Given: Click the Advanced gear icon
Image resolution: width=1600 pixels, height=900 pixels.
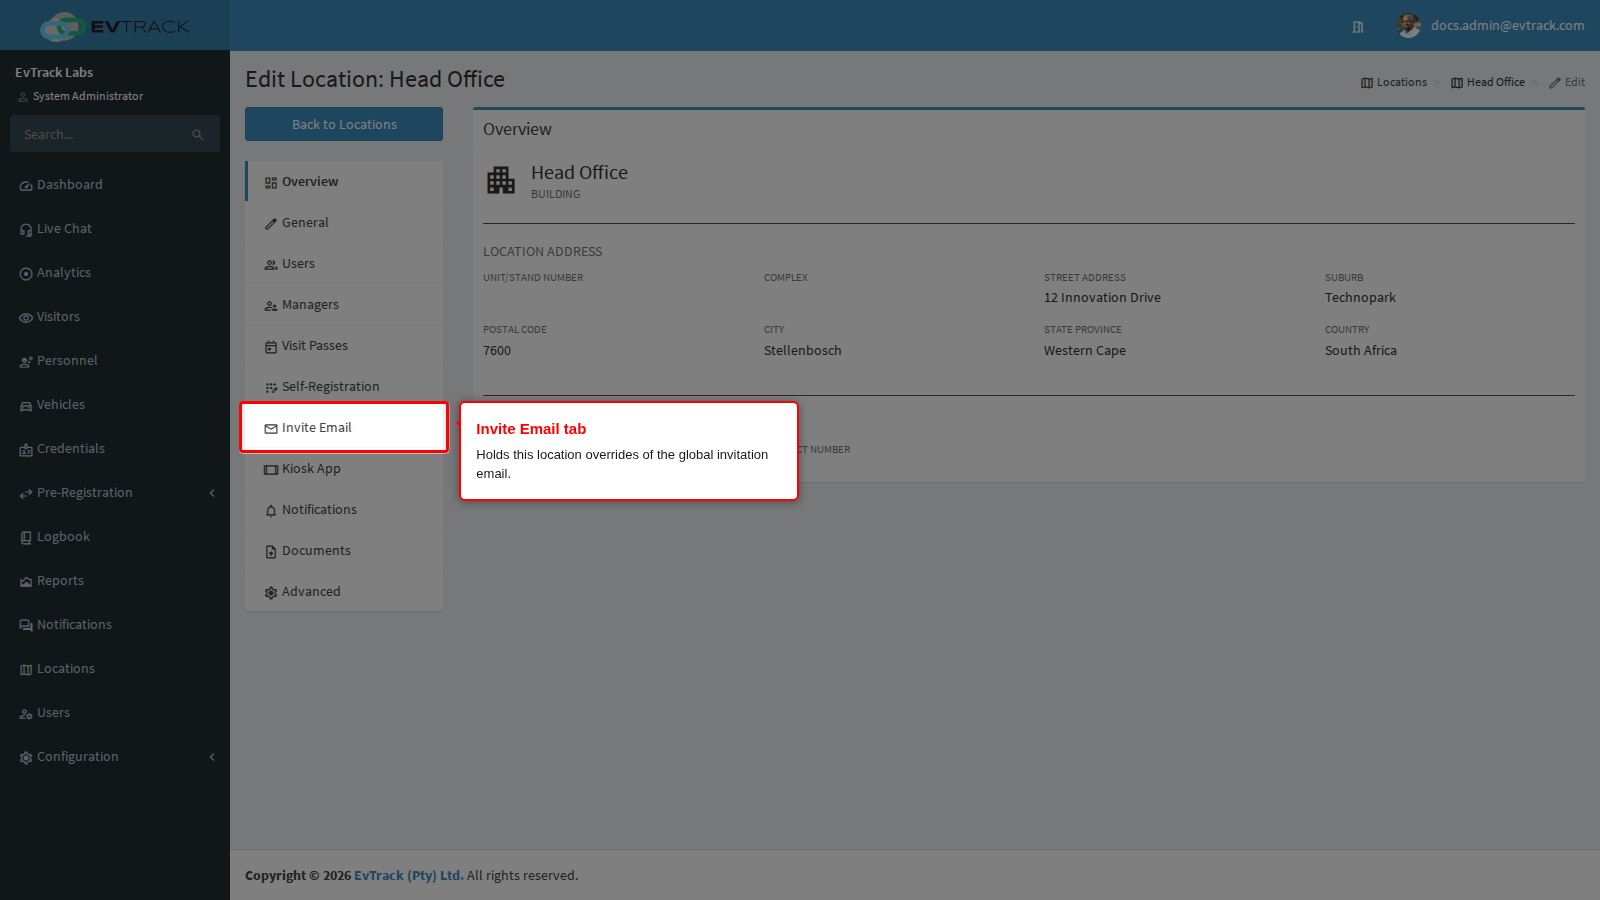Looking at the screenshot, I should coord(271,593).
